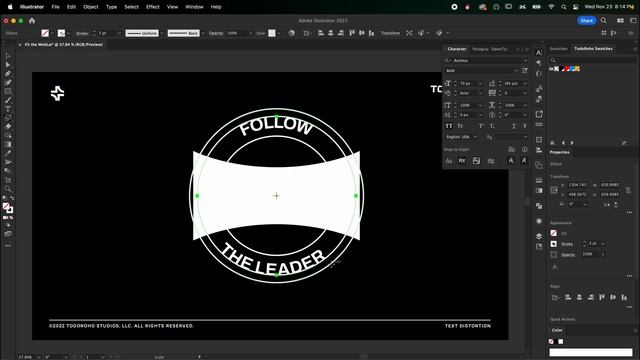Click the search icon next to Share
The height and width of the screenshot is (360, 640).
[x=603, y=20]
